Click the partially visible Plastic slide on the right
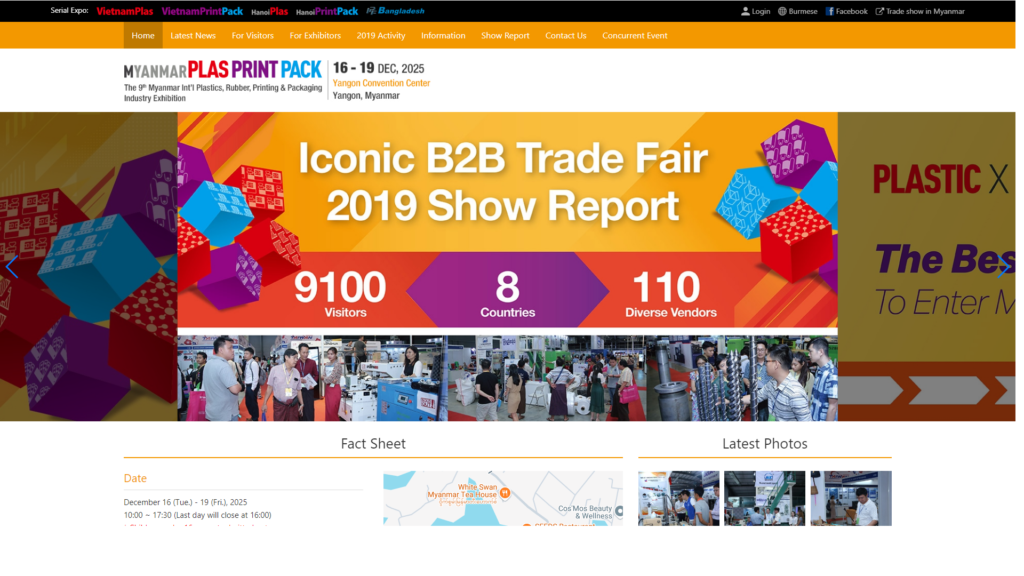This screenshot has height=576, width=1024. (x=927, y=266)
